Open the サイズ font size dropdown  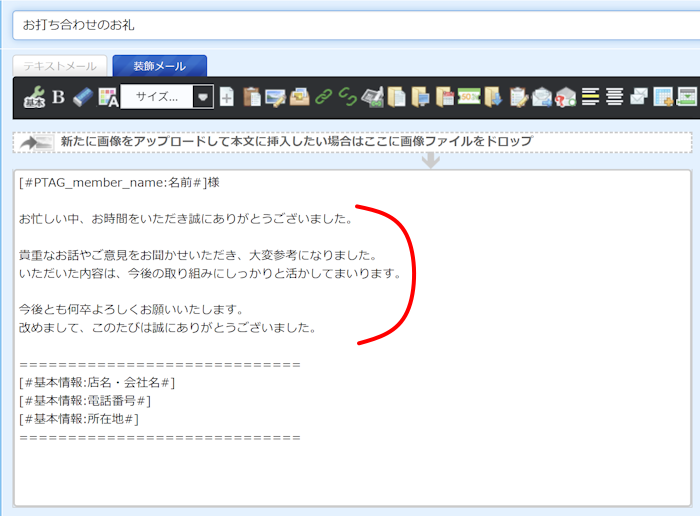[156, 97]
